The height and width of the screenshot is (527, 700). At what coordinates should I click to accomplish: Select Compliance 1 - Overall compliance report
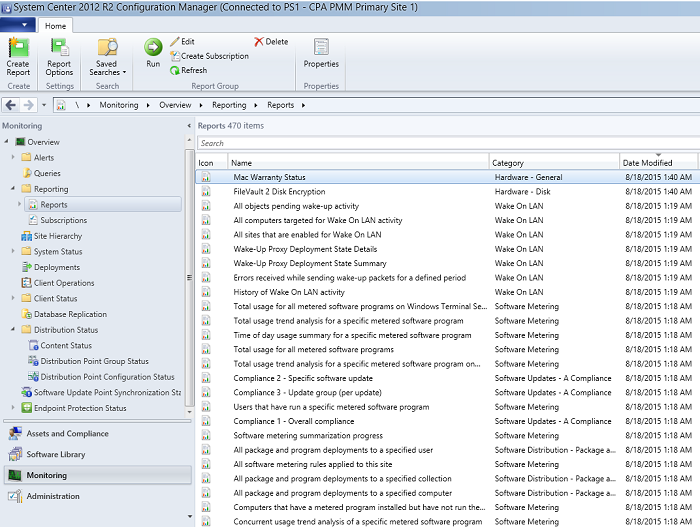pos(447,421)
